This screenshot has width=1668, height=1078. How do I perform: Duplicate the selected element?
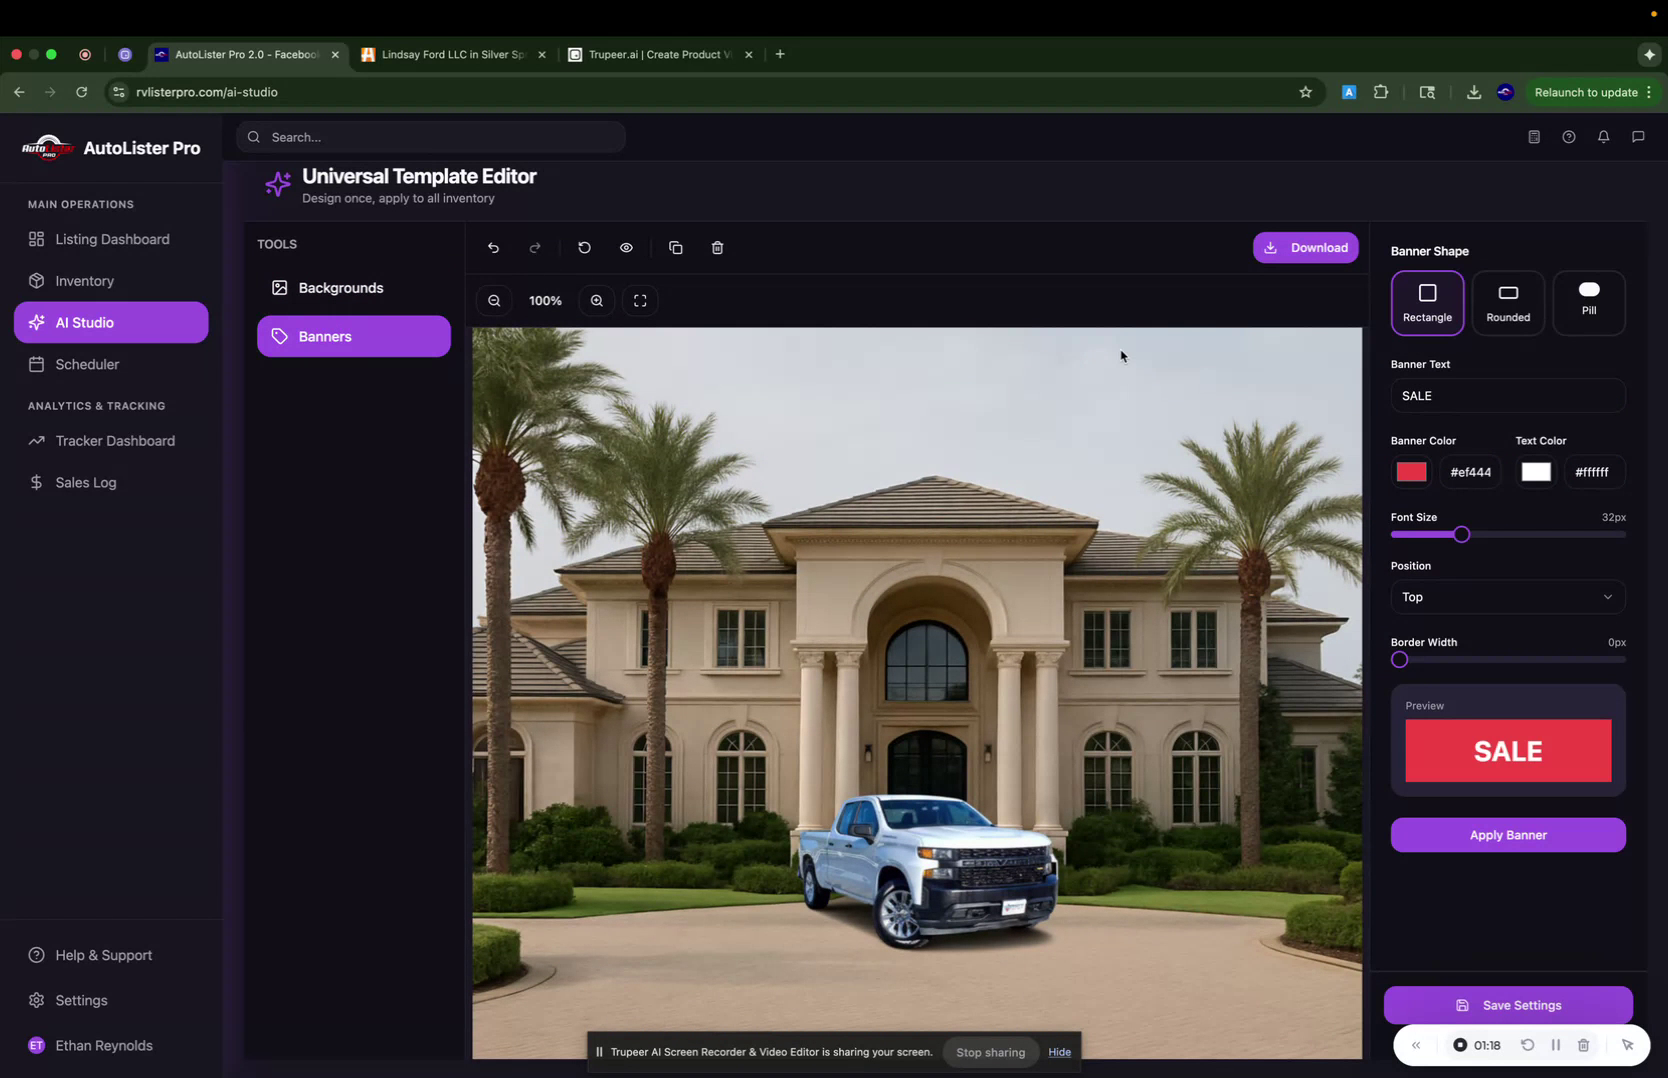pos(676,247)
